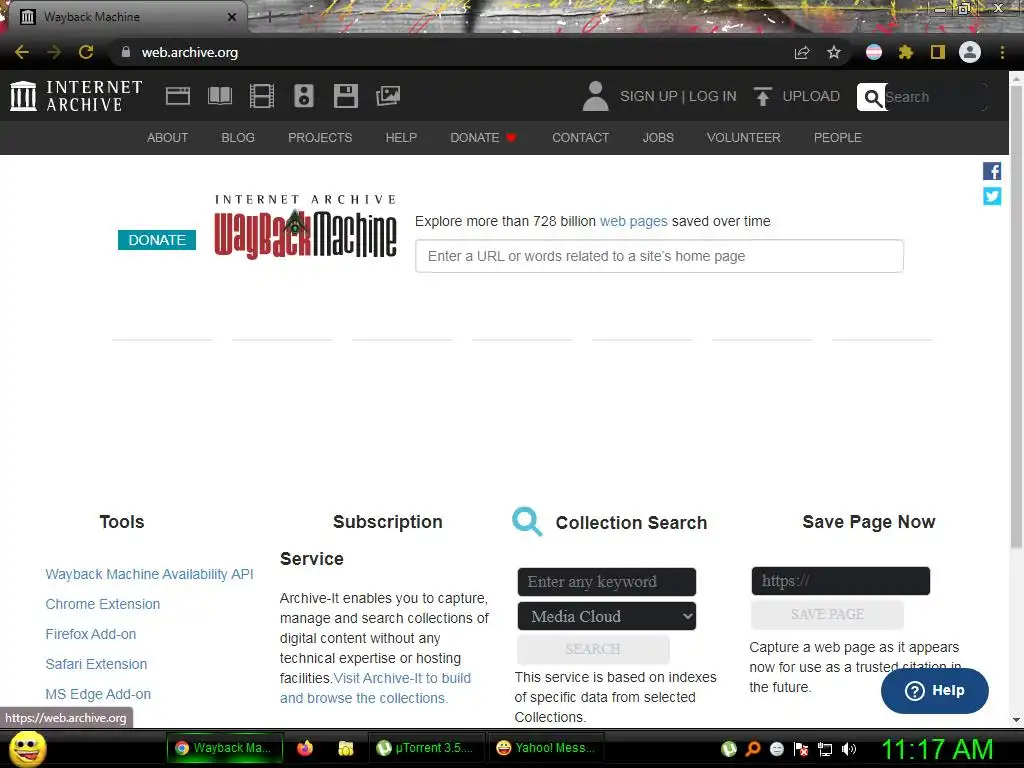Click the upload arrow icon

(762, 96)
